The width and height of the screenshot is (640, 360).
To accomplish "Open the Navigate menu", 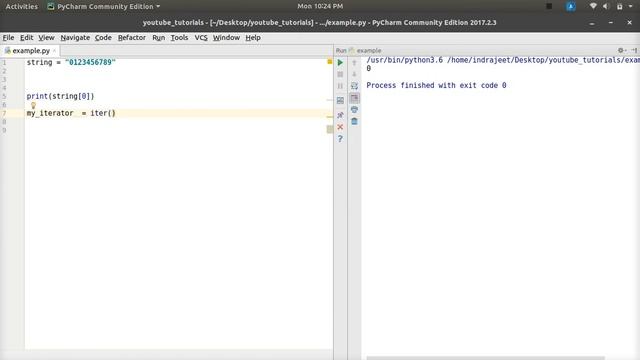I will pos(75,38).
